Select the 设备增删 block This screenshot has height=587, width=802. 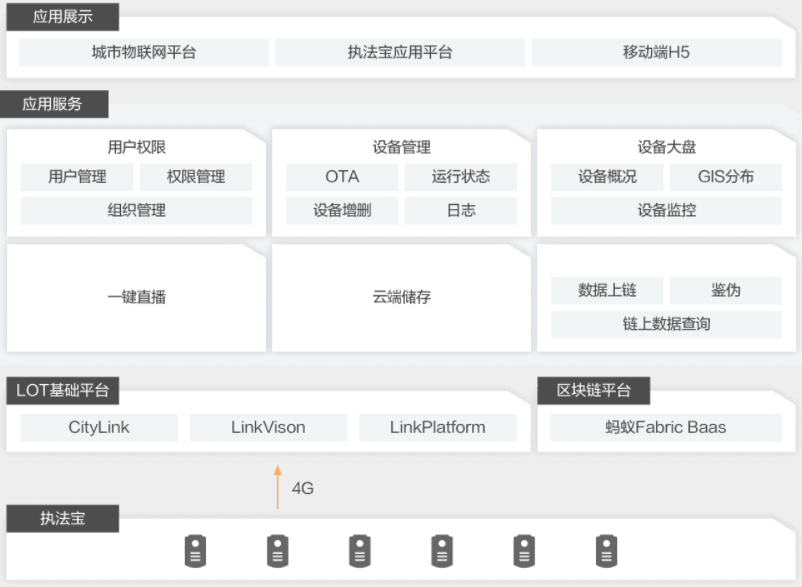pyautogui.click(x=342, y=210)
